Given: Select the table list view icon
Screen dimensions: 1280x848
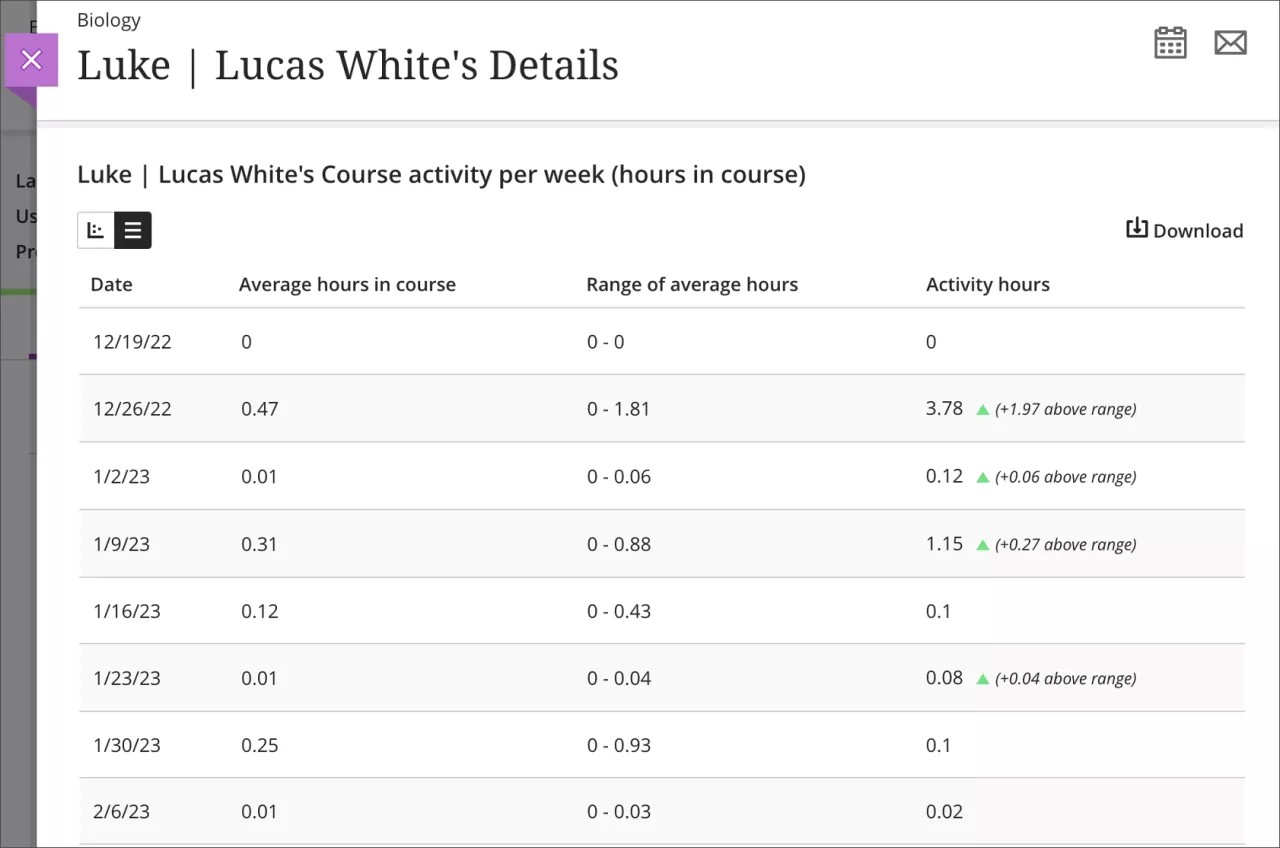Looking at the screenshot, I should (134, 230).
